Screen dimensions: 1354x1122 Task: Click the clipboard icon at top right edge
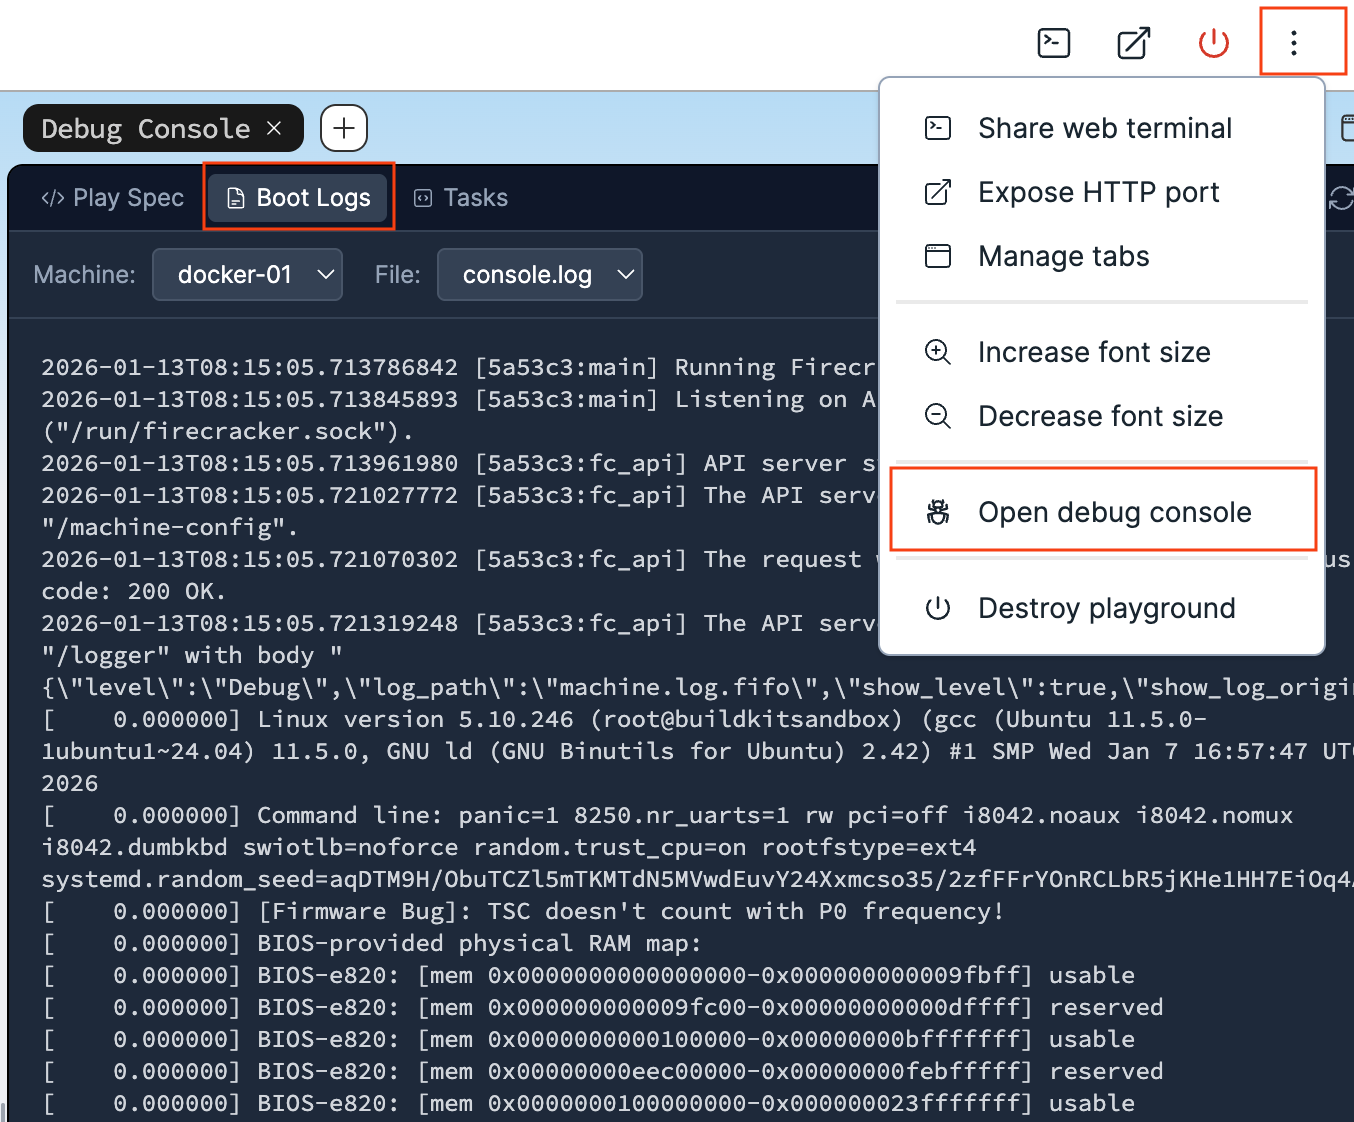1349,128
